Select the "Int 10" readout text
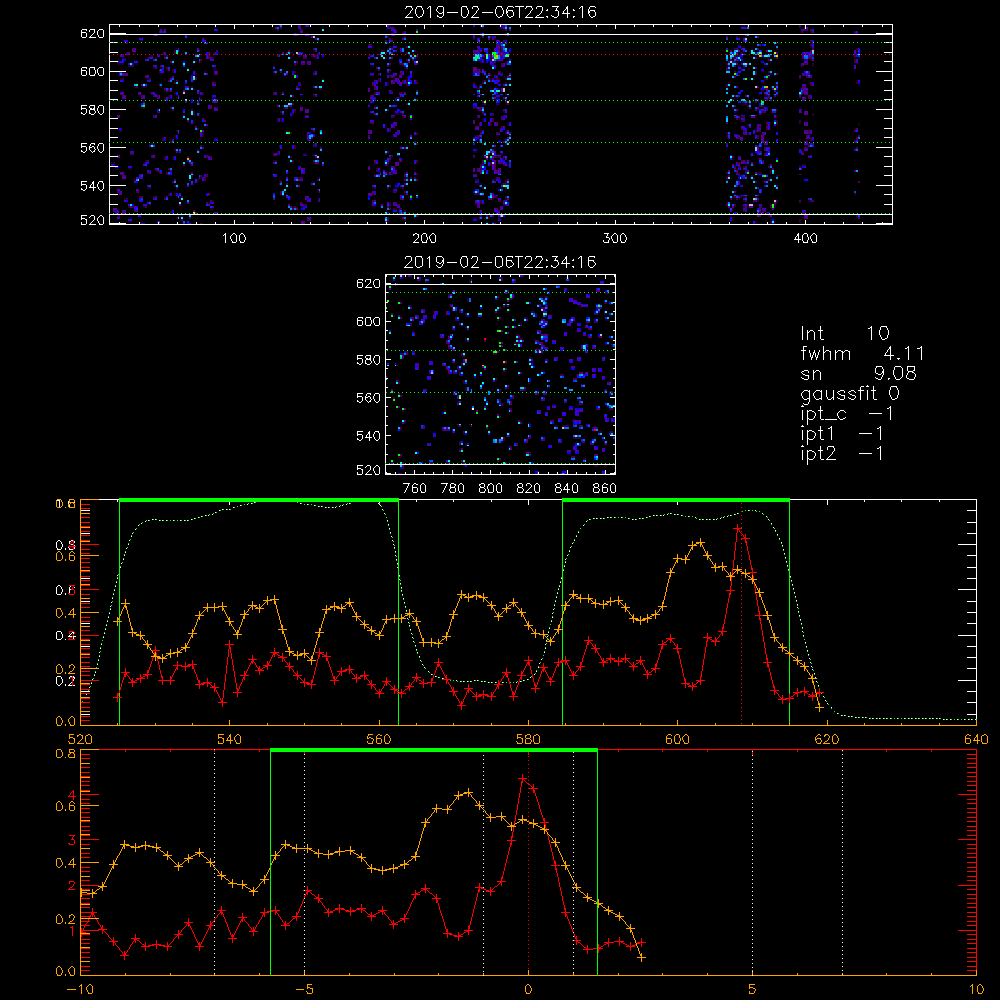 (x=845, y=334)
